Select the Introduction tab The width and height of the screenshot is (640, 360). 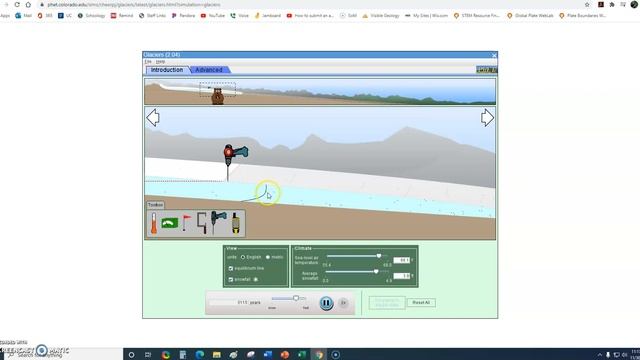[x=167, y=70]
